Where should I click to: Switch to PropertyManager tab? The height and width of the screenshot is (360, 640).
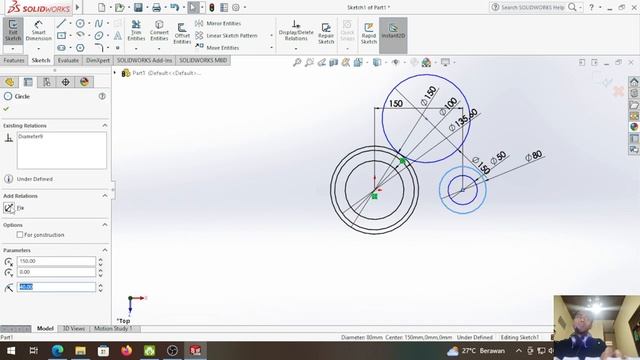click(x=28, y=82)
